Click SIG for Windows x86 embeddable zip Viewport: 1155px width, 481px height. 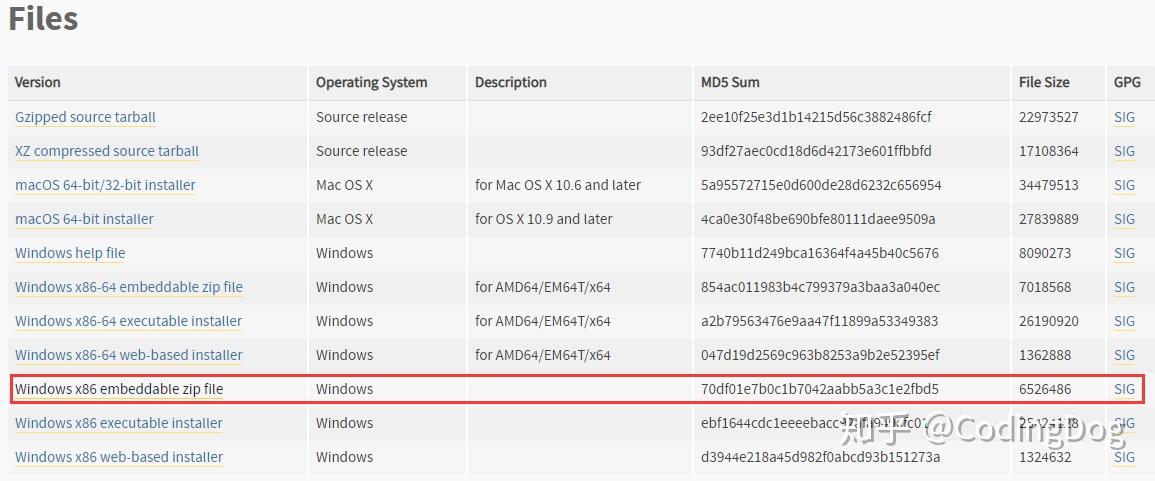[1124, 389]
